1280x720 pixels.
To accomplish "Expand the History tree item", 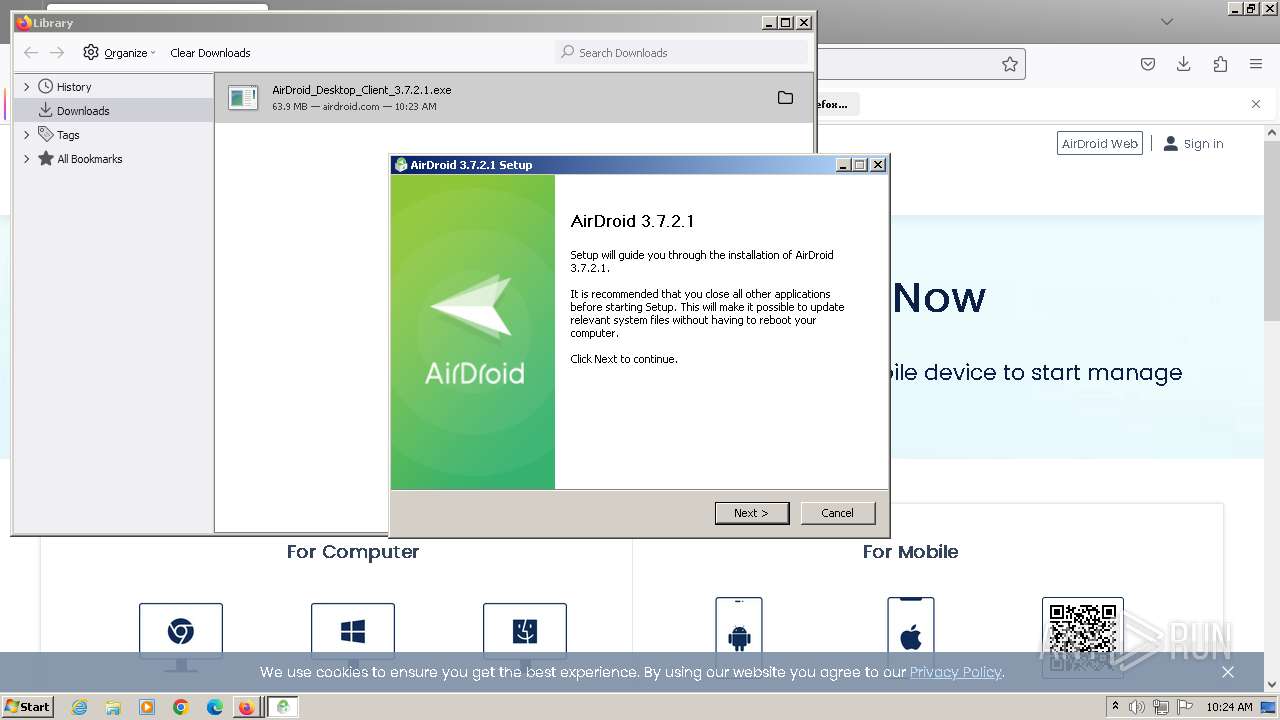I will [x=27, y=87].
